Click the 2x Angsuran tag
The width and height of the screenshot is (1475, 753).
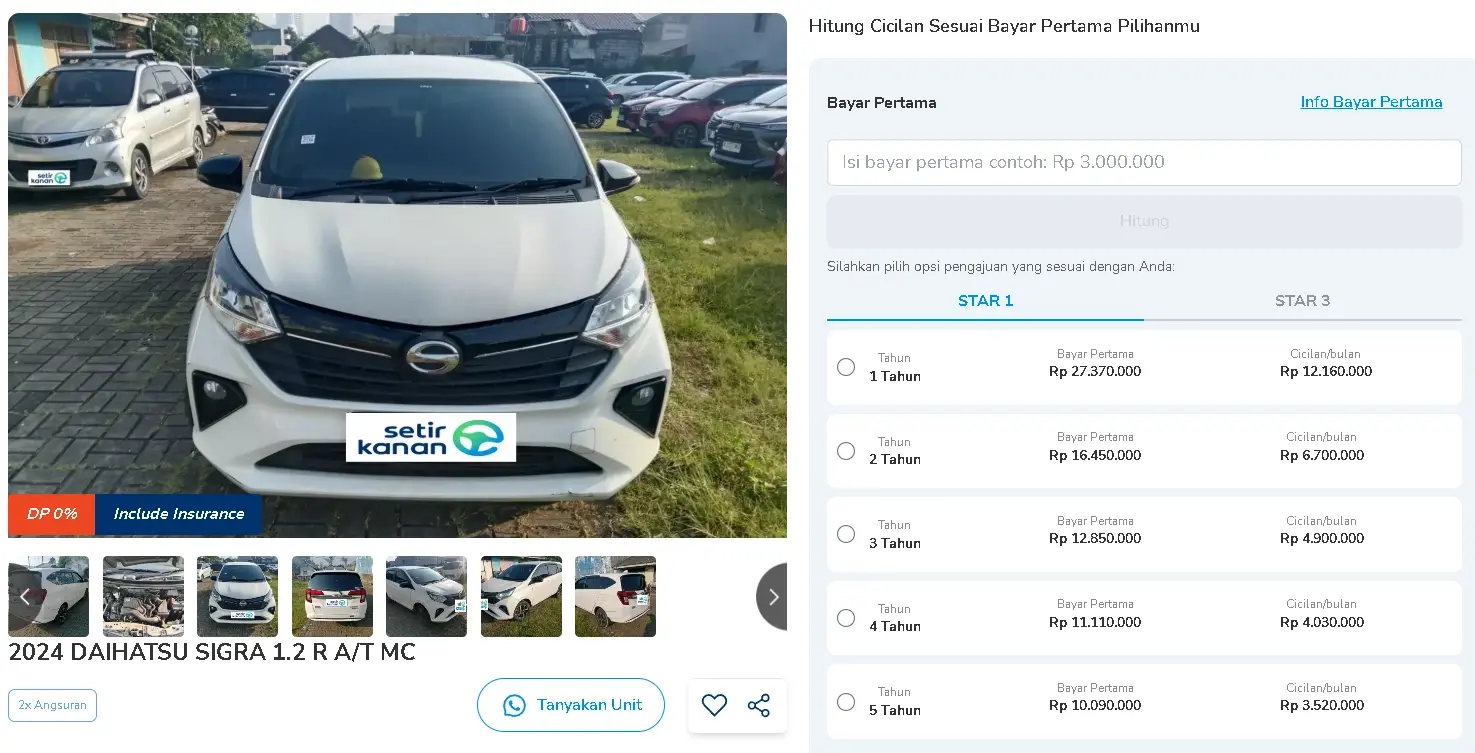point(52,705)
